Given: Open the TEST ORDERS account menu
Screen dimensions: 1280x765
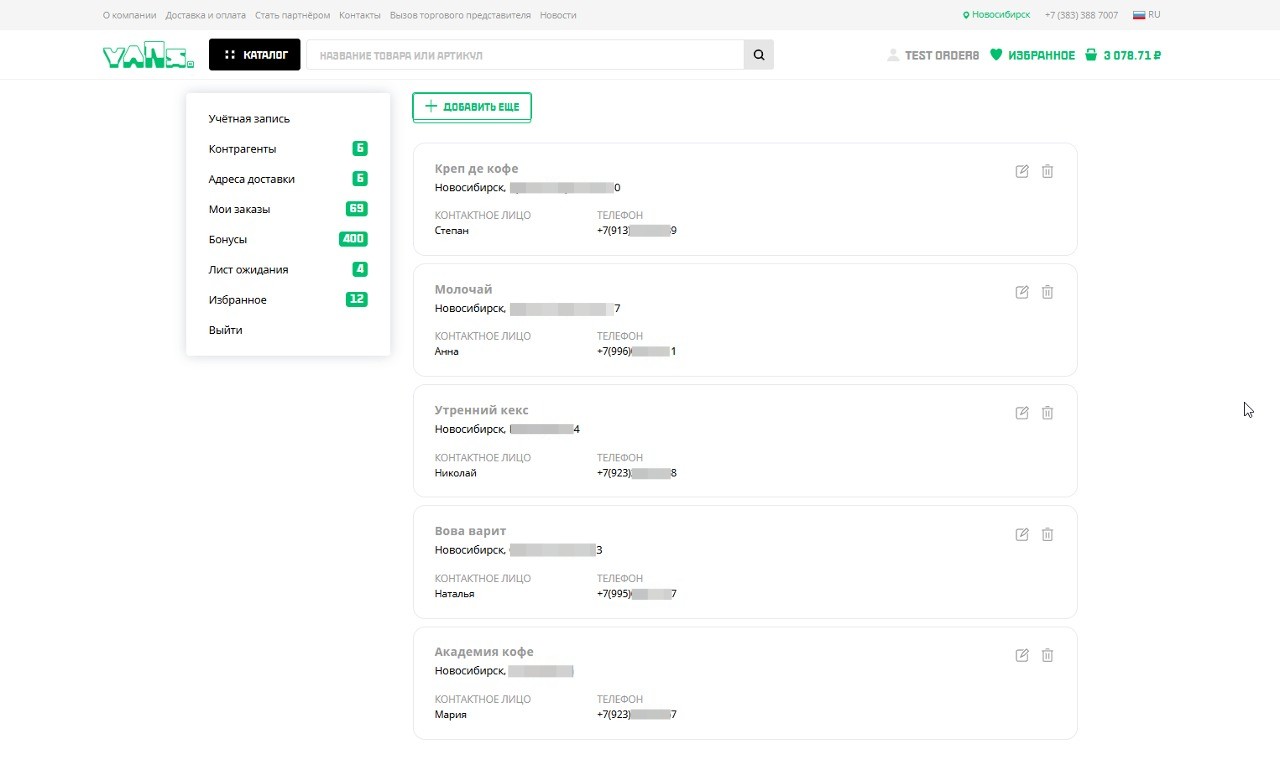Looking at the screenshot, I should point(932,55).
